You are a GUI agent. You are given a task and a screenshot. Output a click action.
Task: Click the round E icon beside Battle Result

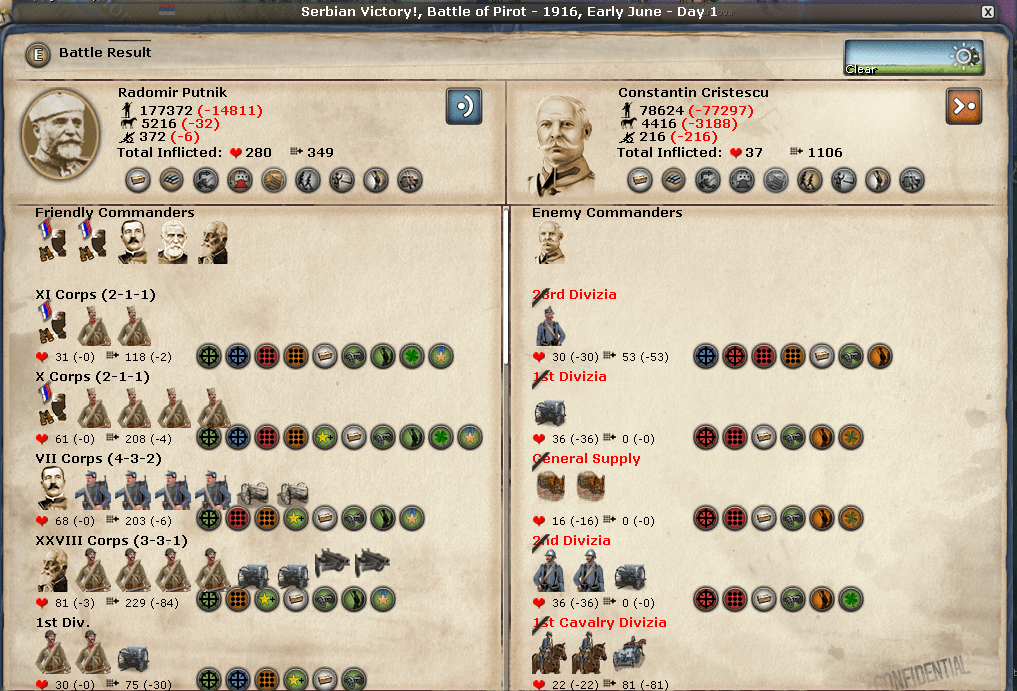38,55
